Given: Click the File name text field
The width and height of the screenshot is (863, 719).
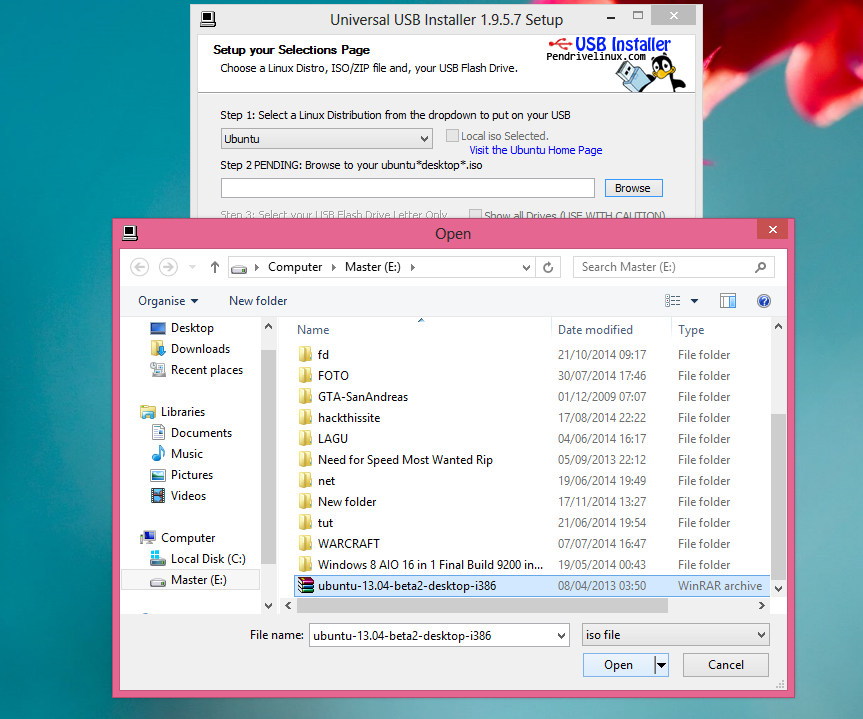Looking at the screenshot, I should tap(432, 636).
